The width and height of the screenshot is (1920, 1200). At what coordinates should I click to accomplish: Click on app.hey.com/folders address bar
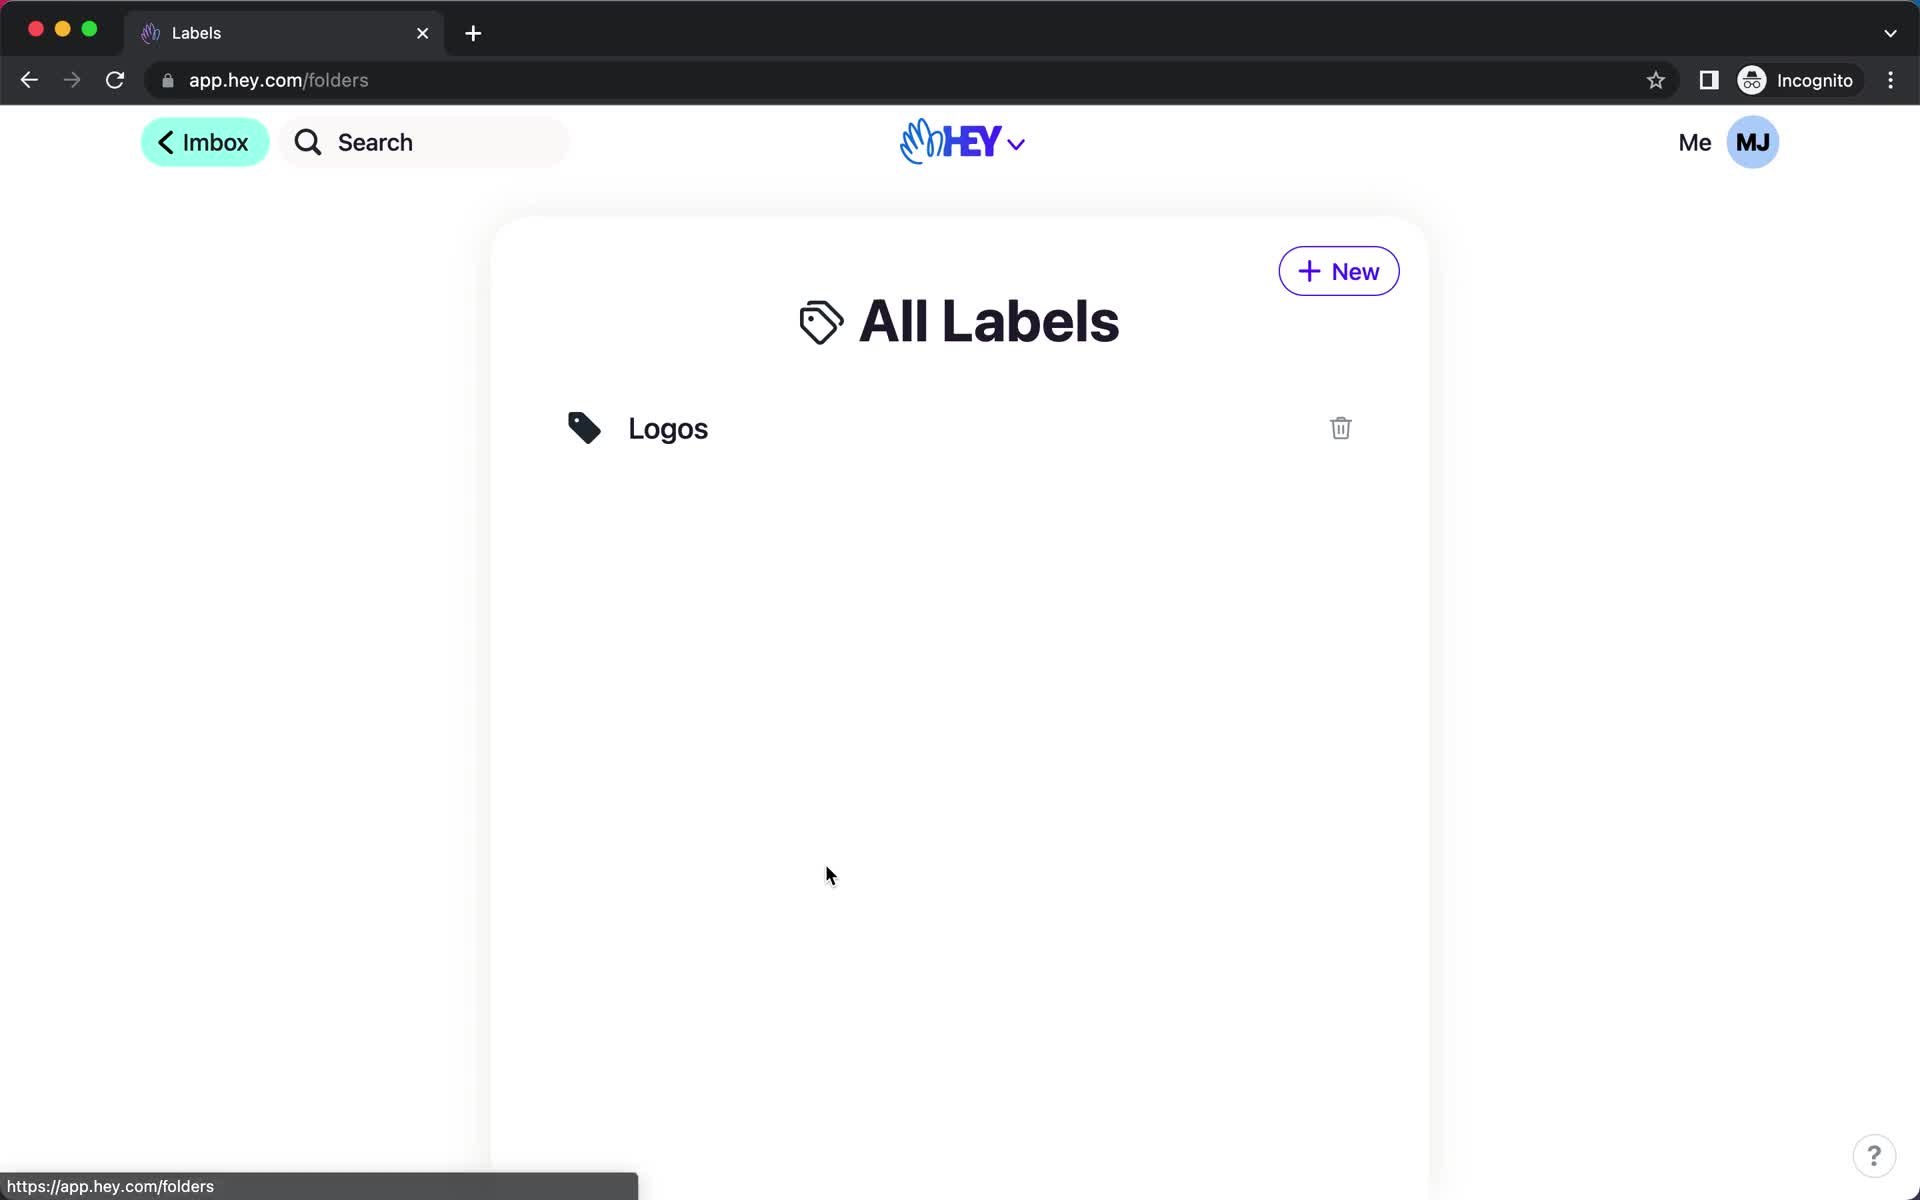click(x=278, y=80)
